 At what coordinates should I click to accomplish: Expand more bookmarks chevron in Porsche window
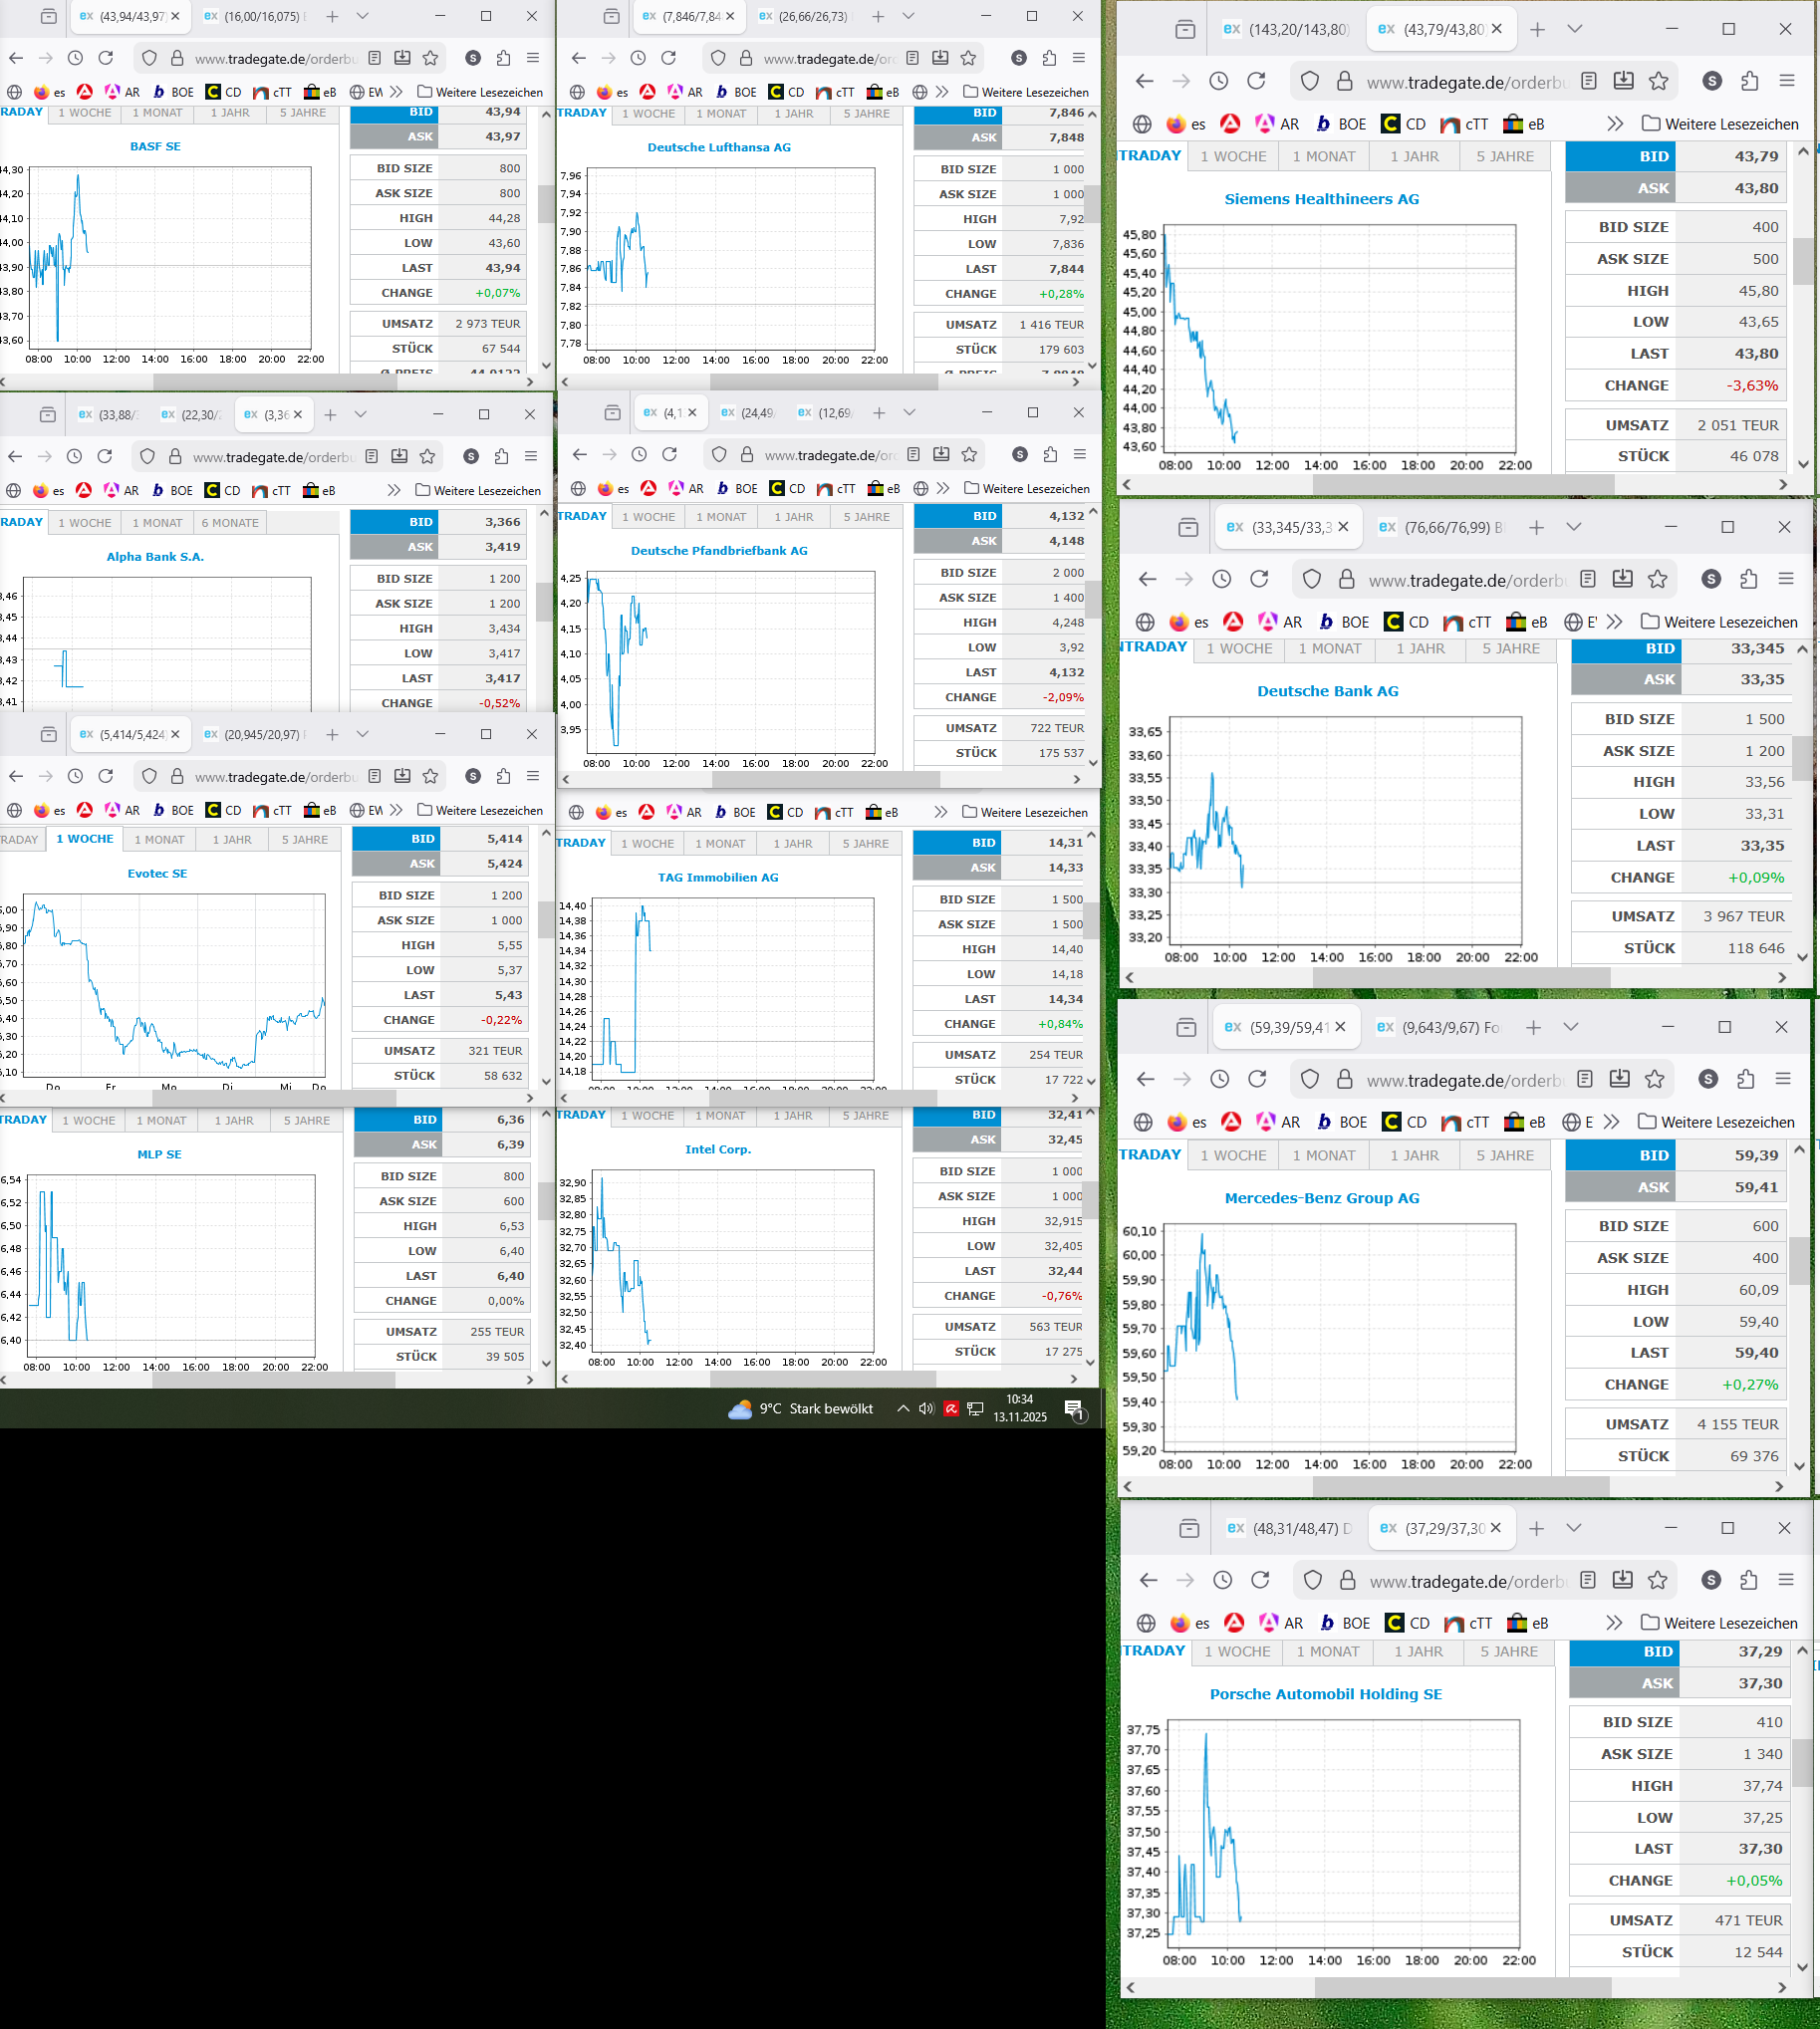click(1614, 1623)
